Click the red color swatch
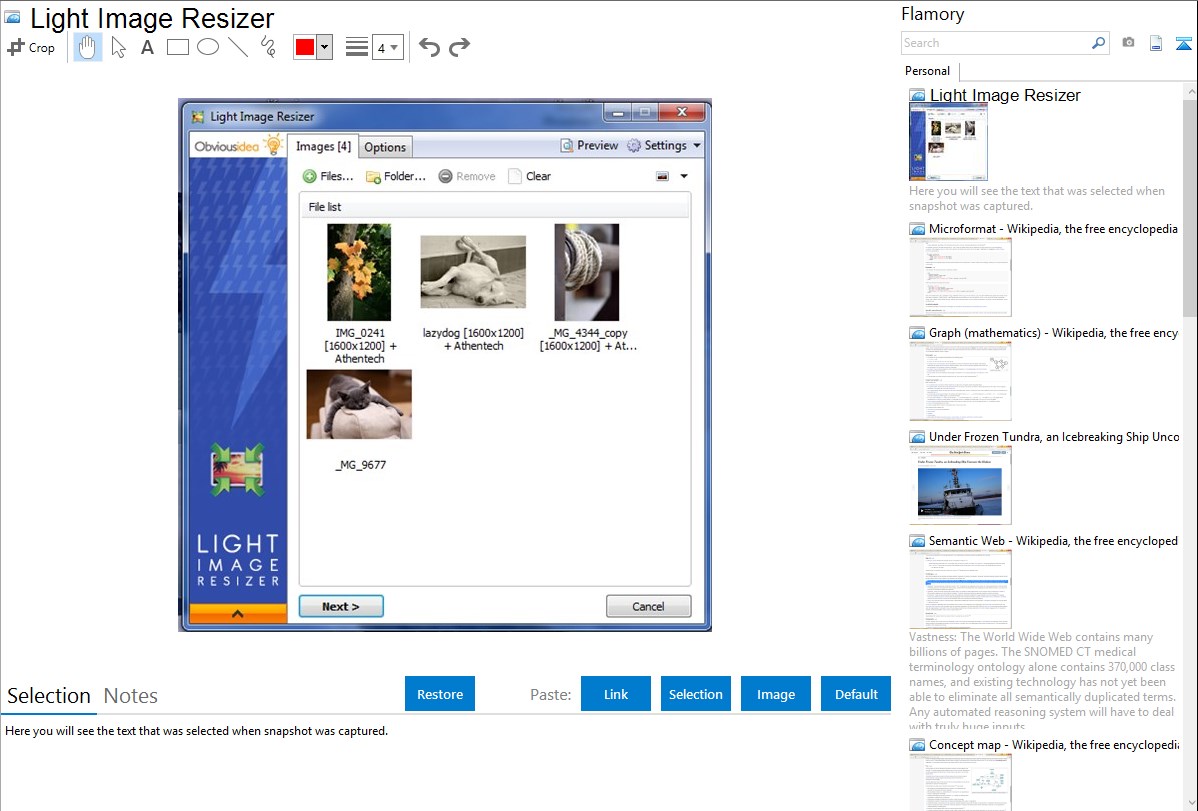The image size is (1198, 811). pyautogui.click(x=305, y=47)
